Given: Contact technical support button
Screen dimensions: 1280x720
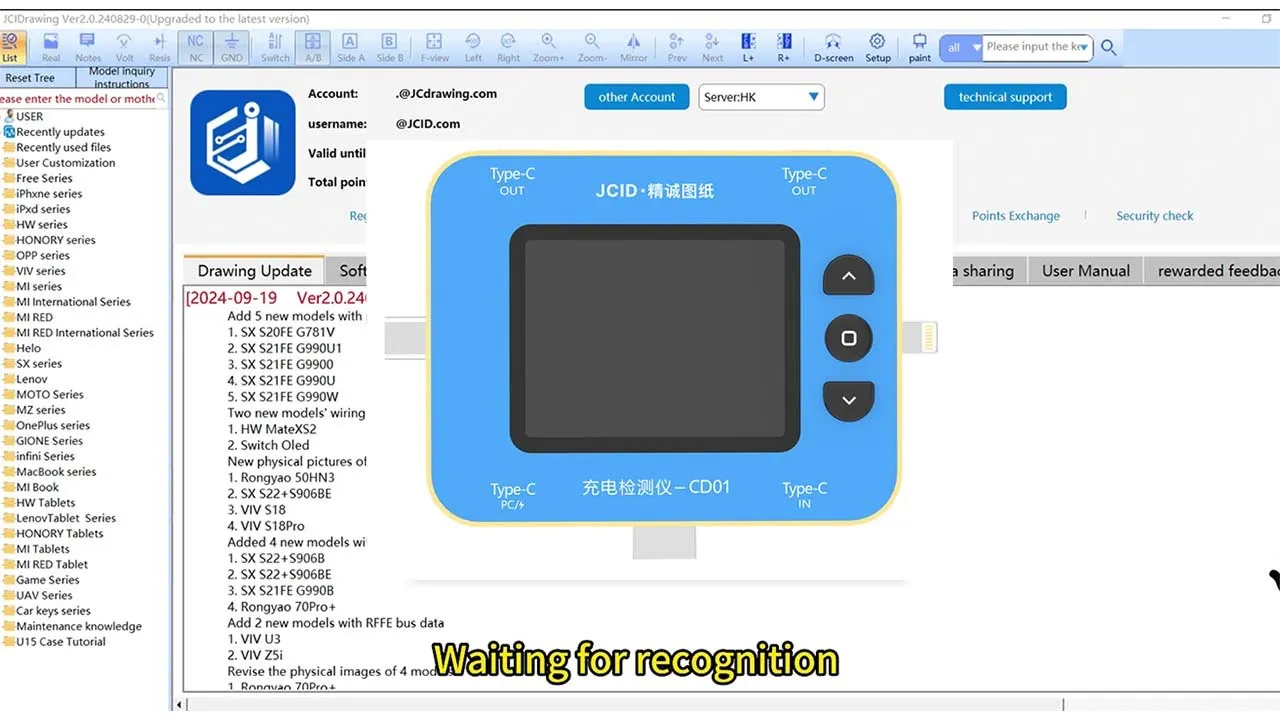Looking at the screenshot, I should click(x=1005, y=97).
